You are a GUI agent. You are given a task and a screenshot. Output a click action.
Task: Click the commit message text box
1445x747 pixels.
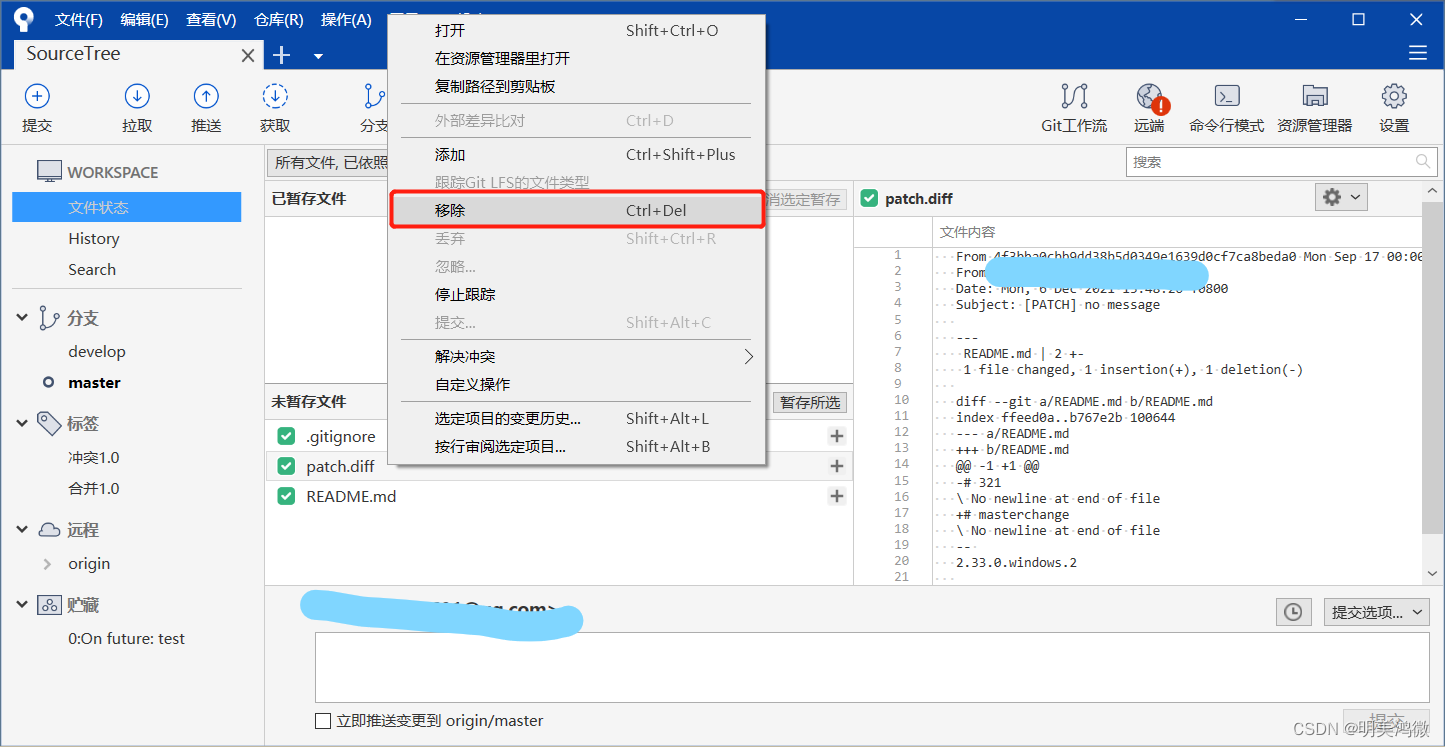pos(874,667)
